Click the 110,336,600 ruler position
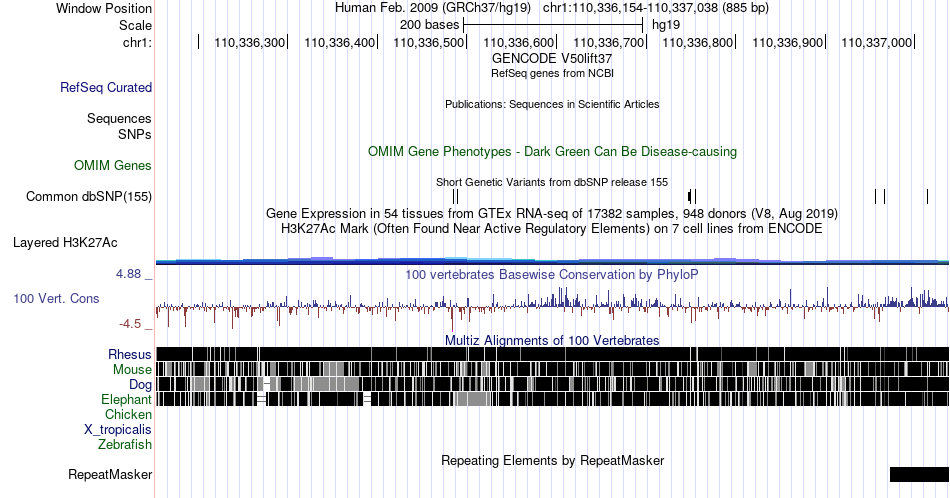 (519, 42)
